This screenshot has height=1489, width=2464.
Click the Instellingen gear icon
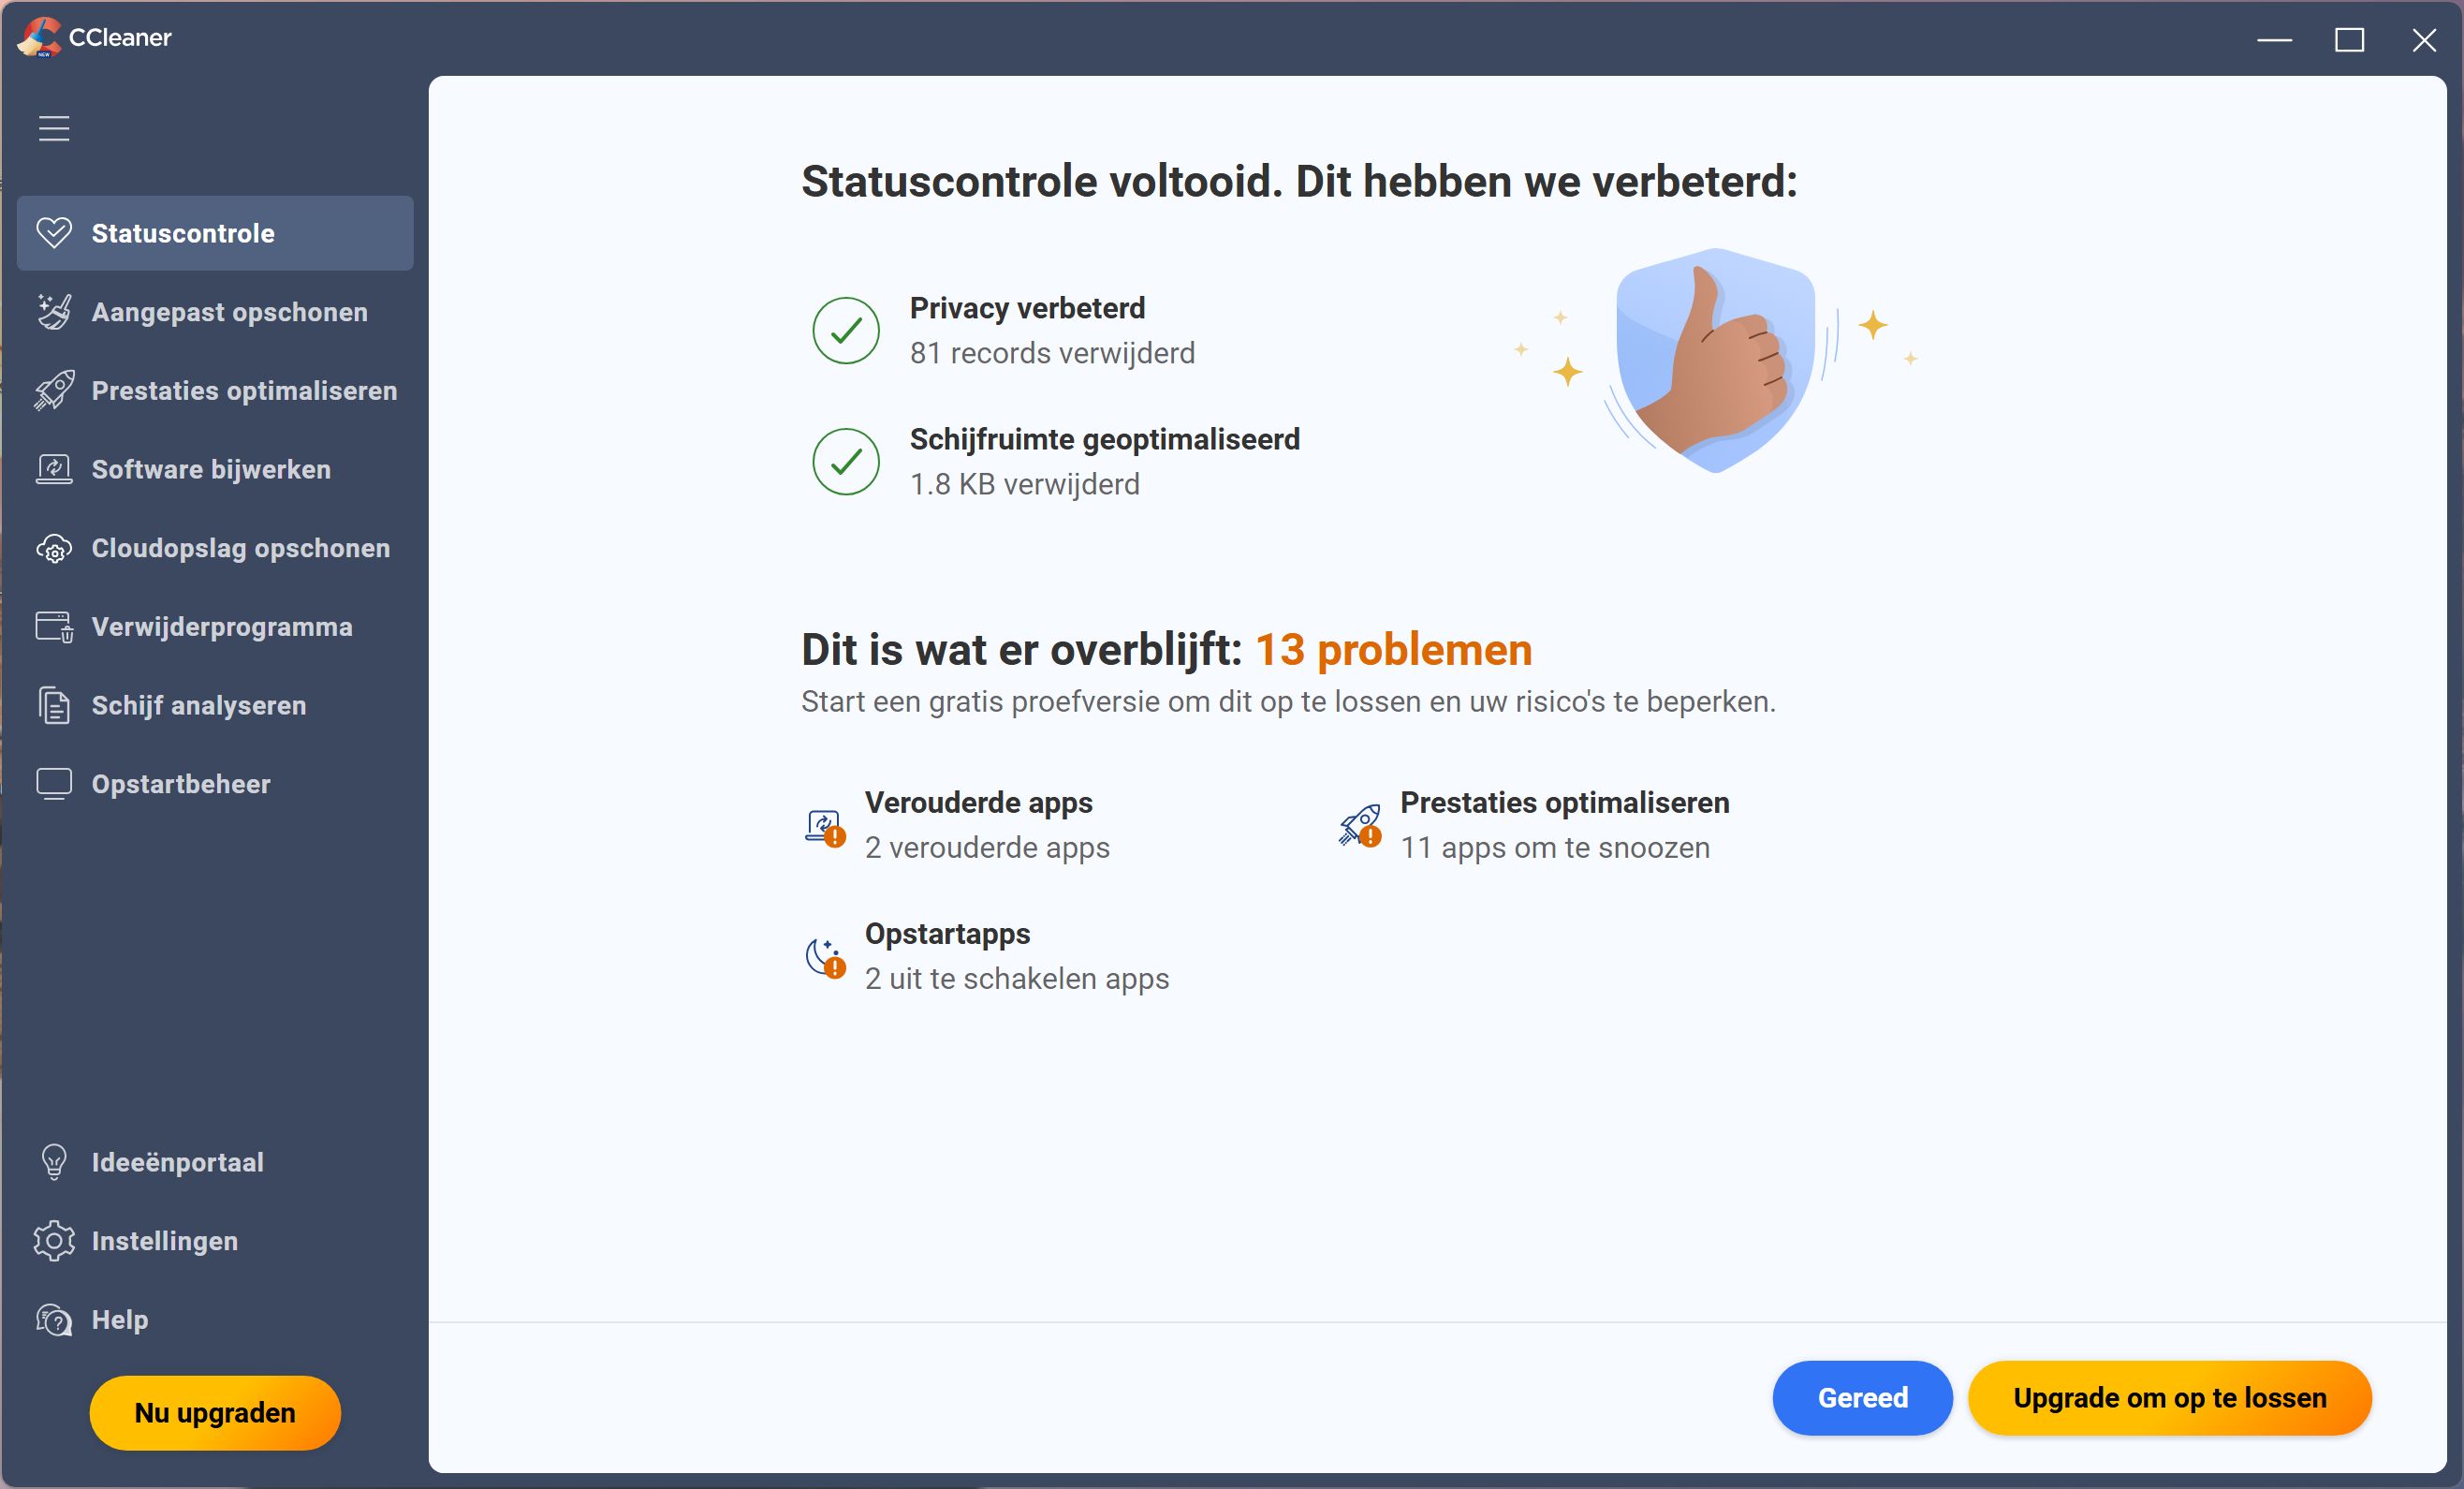click(54, 1241)
